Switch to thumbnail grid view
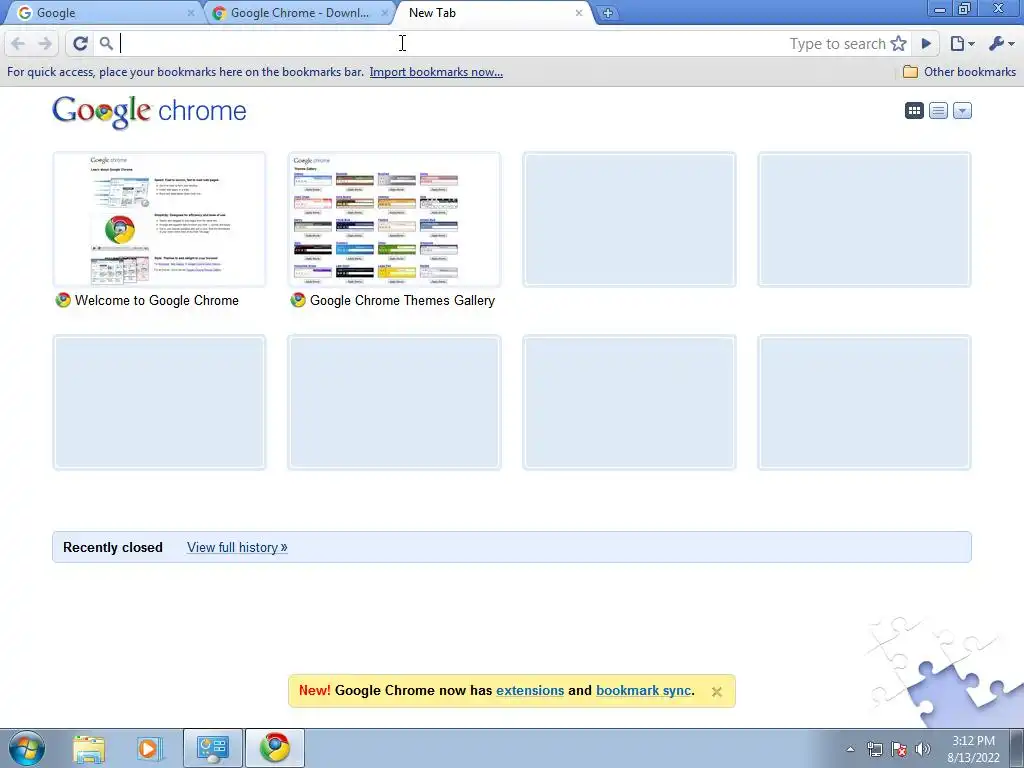The image size is (1024, 768). pyautogui.click(x=914, y=110)
